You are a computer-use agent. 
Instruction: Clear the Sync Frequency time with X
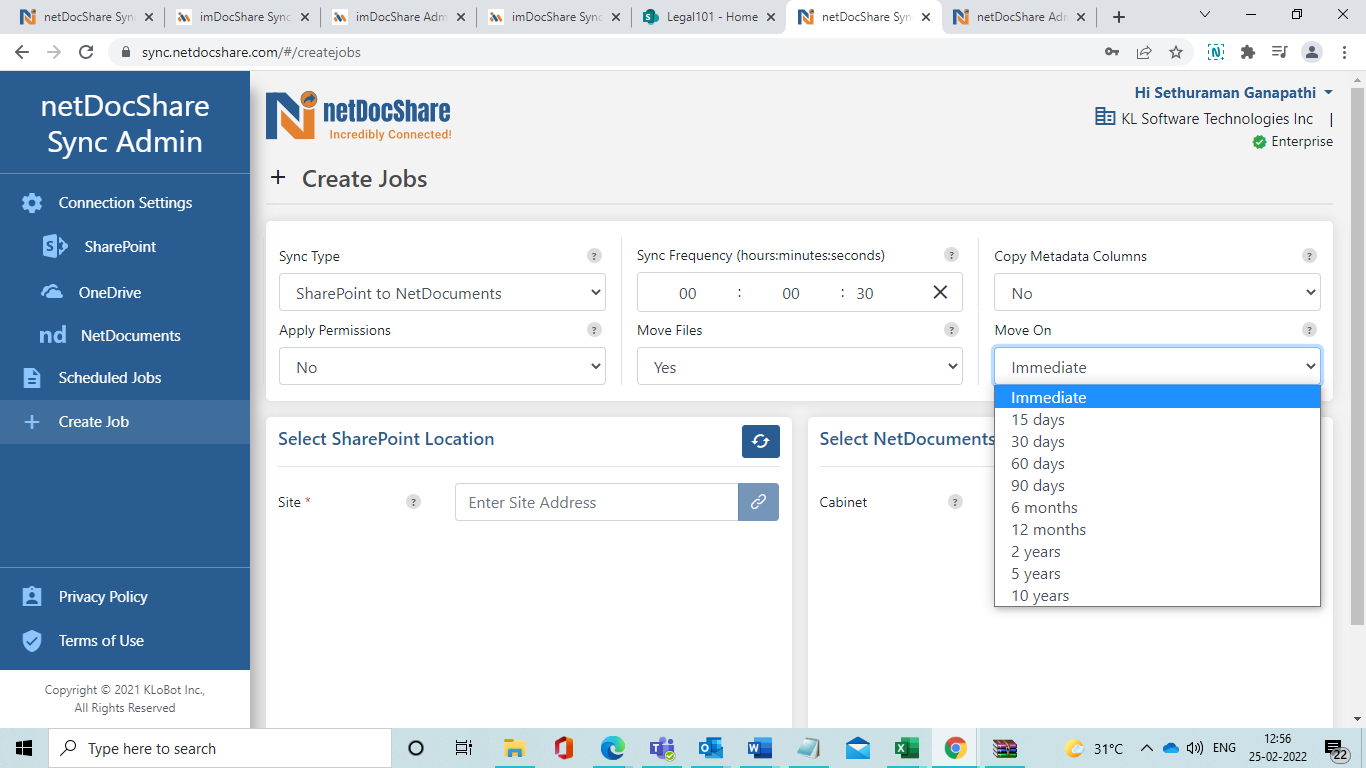pyautogui.click(x=940, y=292)
